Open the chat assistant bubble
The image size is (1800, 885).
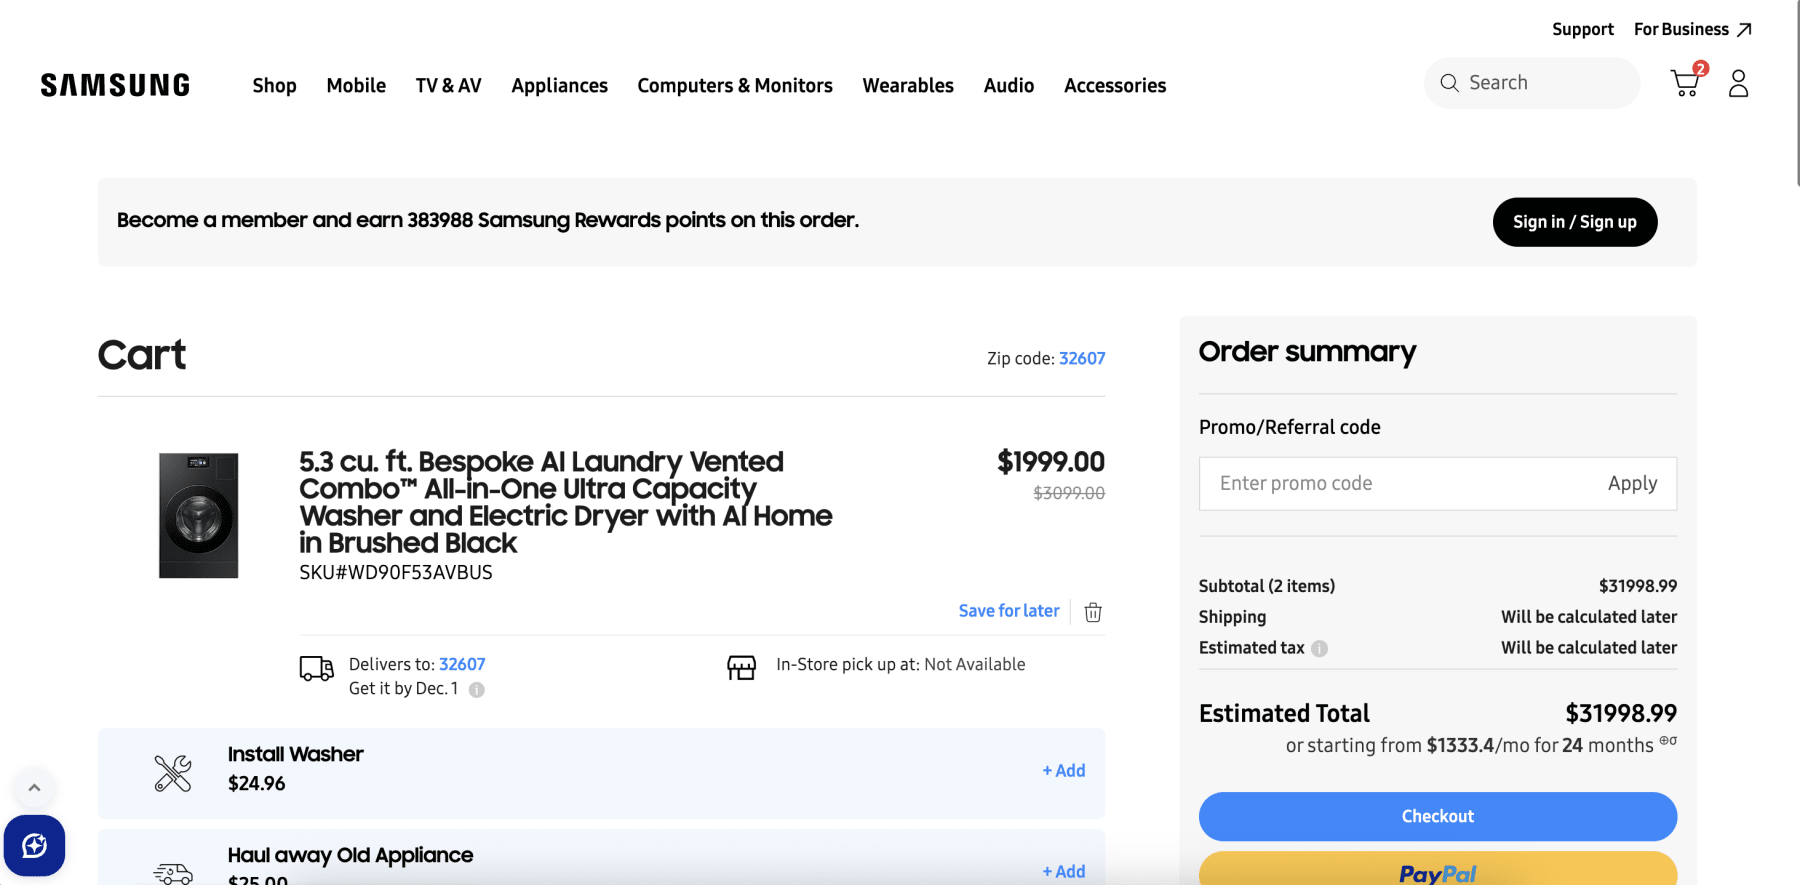click(x=35, y=845)
